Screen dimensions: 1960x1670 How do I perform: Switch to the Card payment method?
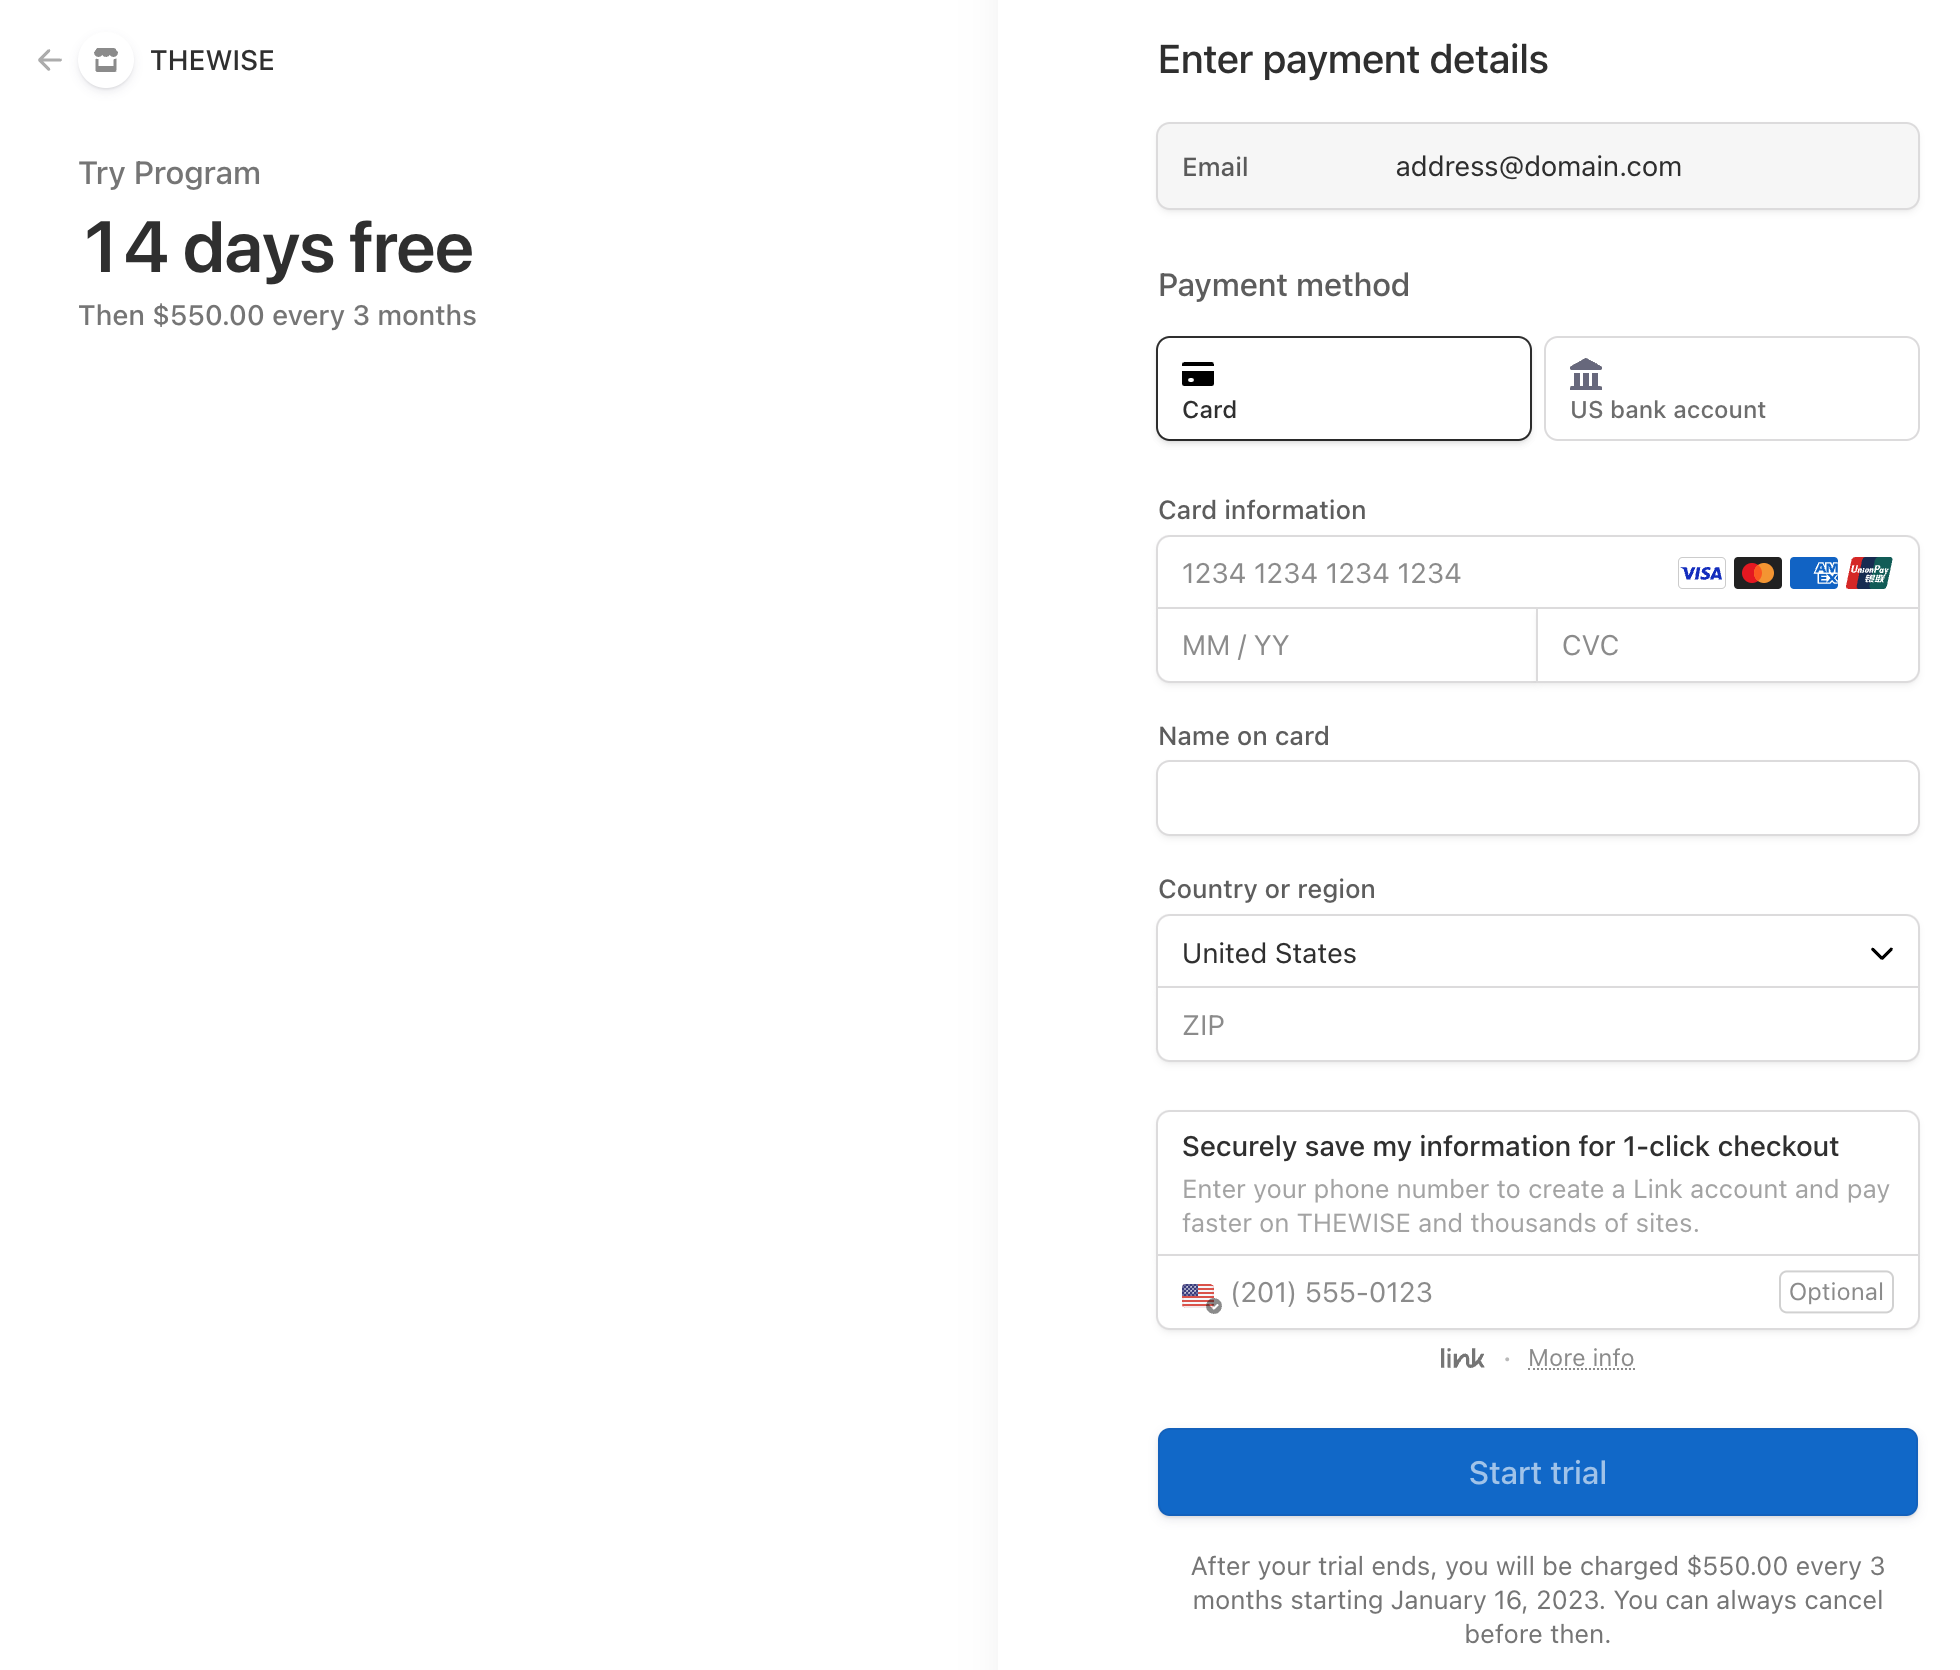[1343, 388]
